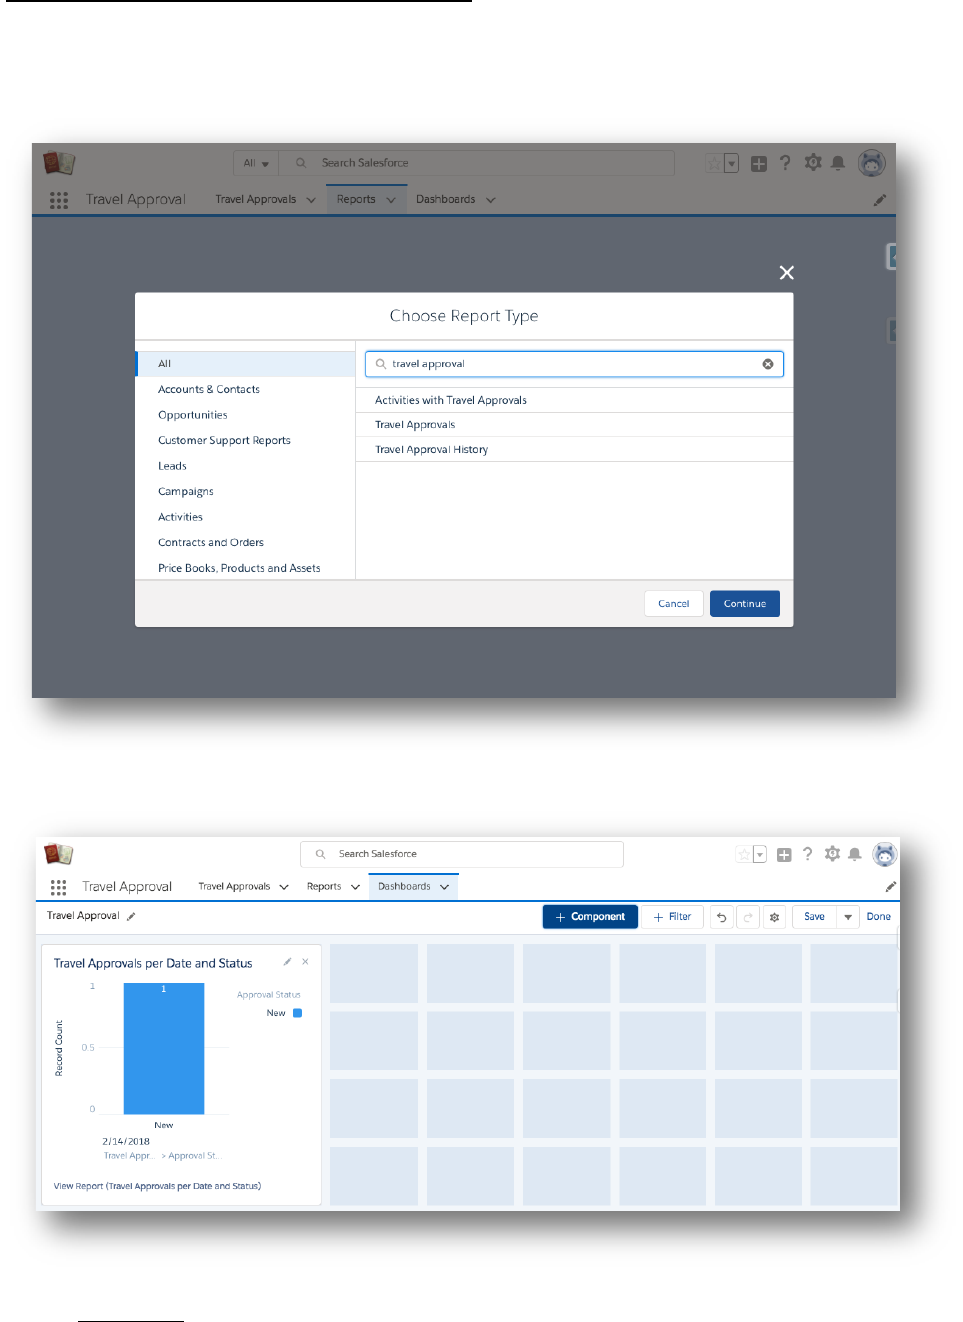Open dashboard properties gear next to Save
Screen dimensions: 963x1322
(774, 917)
